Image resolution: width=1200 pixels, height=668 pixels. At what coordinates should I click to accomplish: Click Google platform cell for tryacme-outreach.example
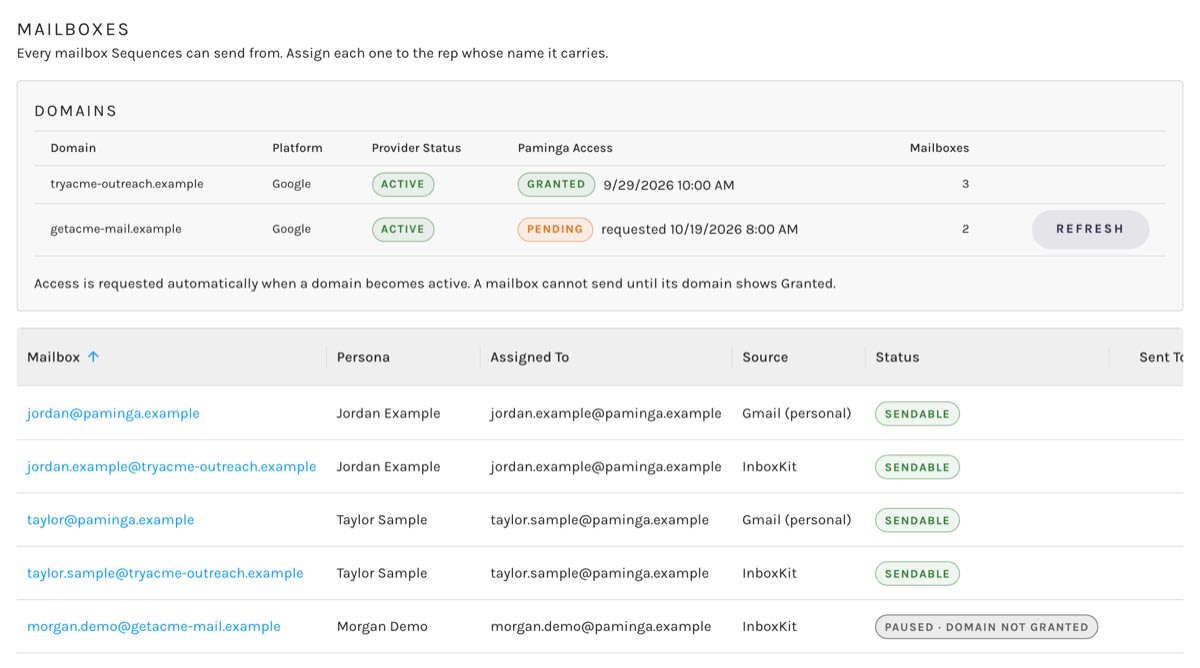(x=291, y=184)
